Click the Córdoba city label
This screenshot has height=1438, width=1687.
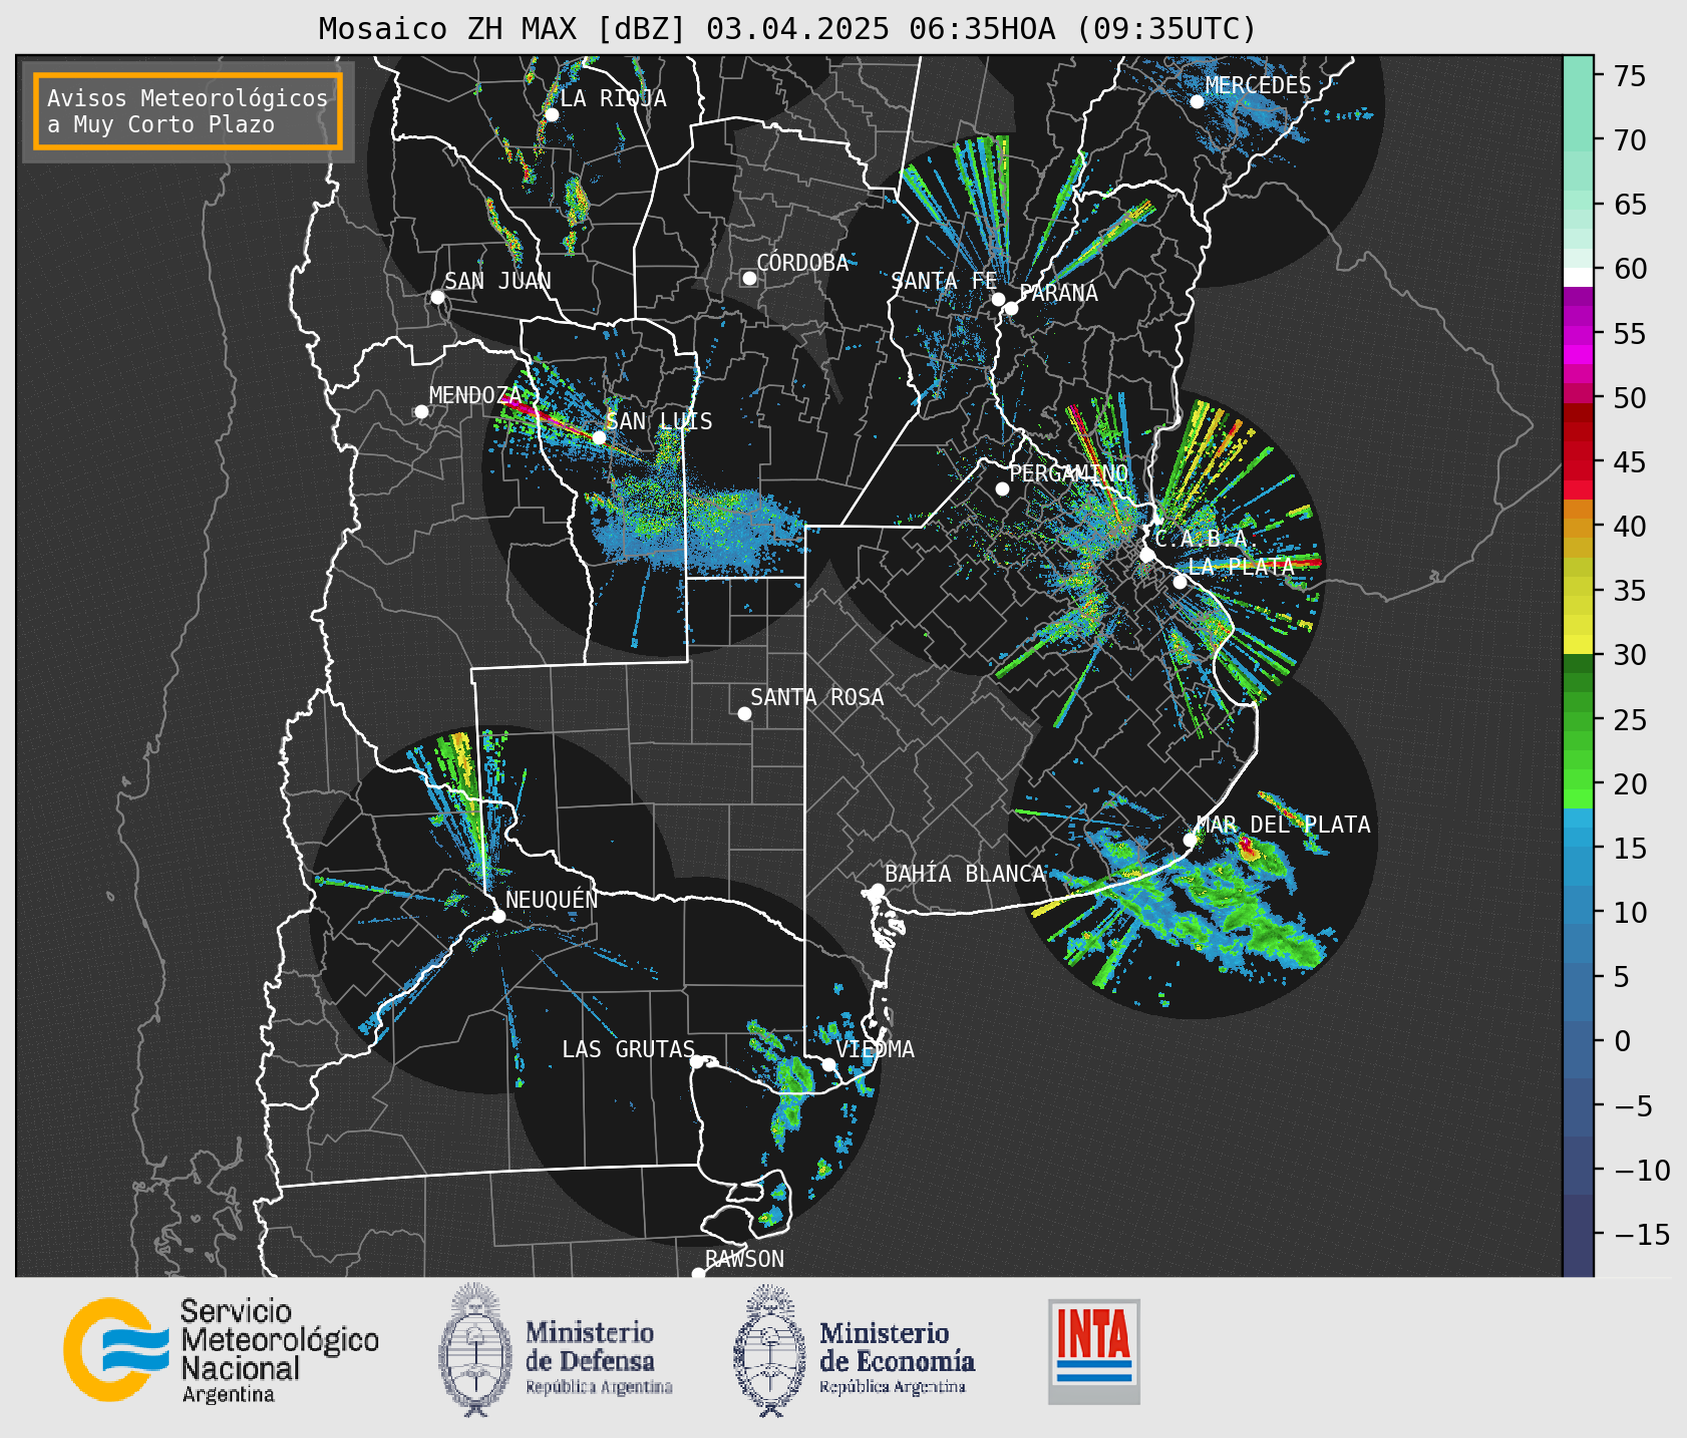(802, 263)
